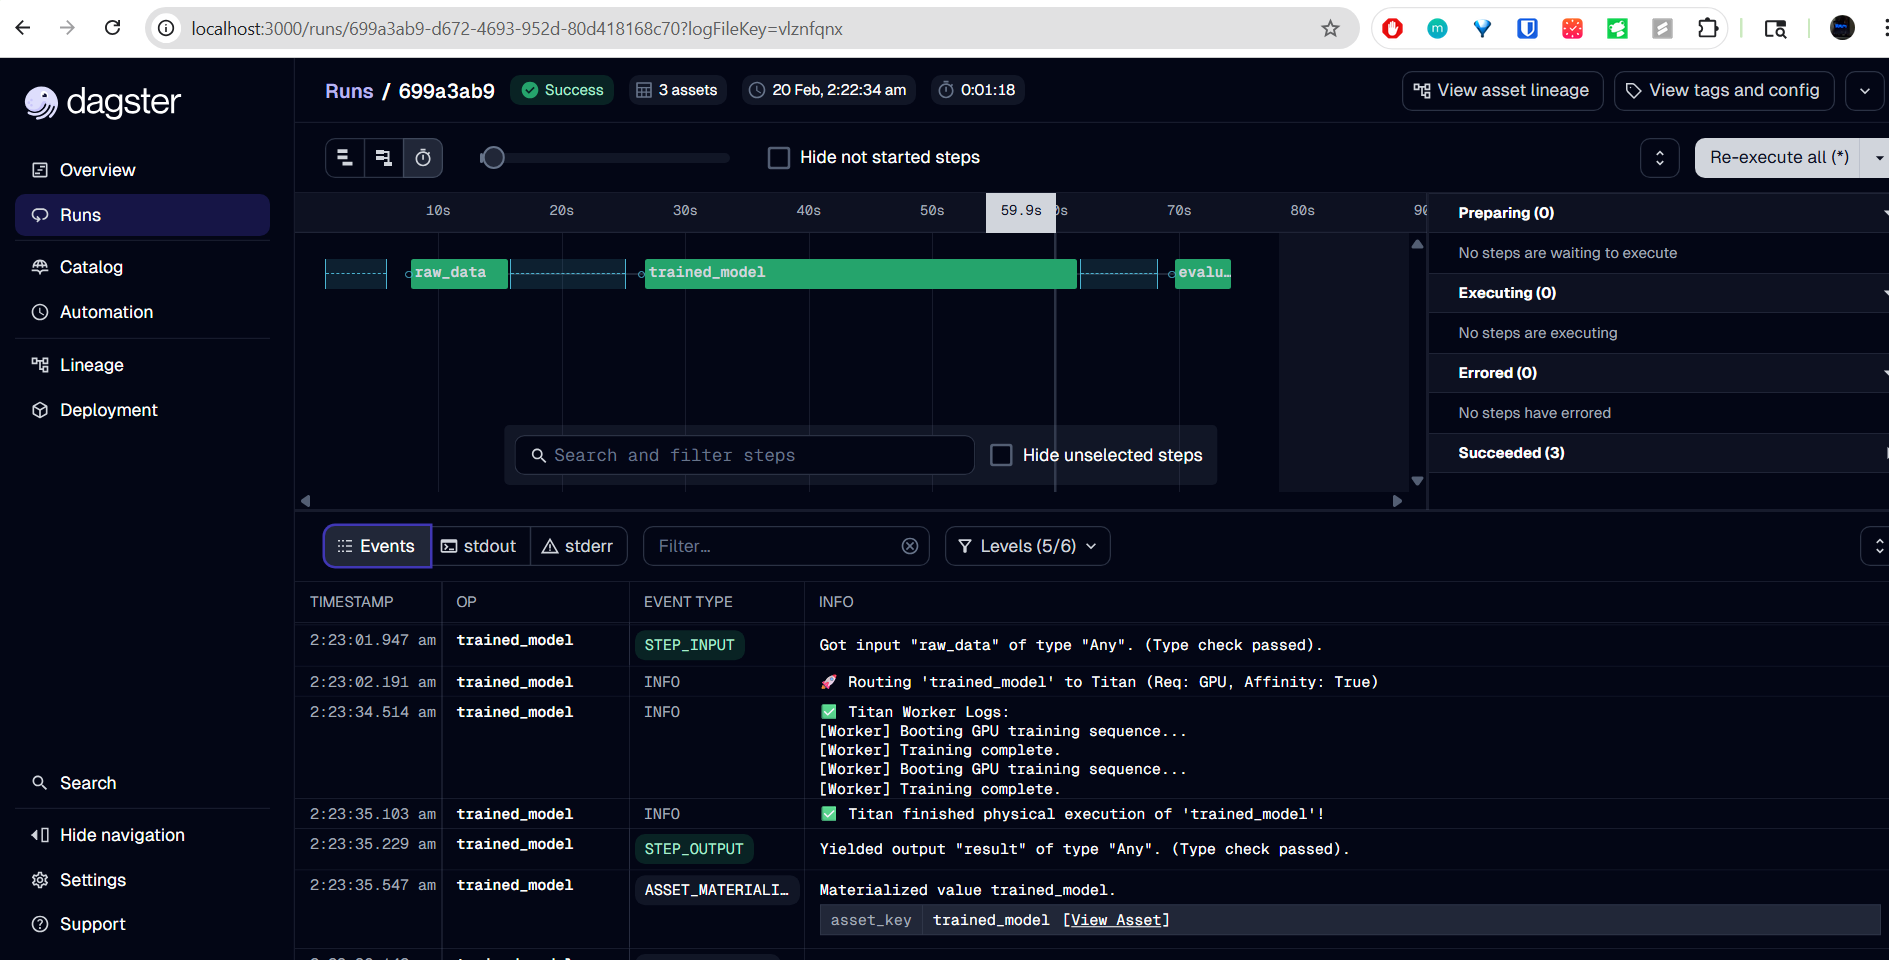This screenshot has height=960, width=1889.
Task: Click the Gantt zoom slider handle
Action: [x=493, y=158]
